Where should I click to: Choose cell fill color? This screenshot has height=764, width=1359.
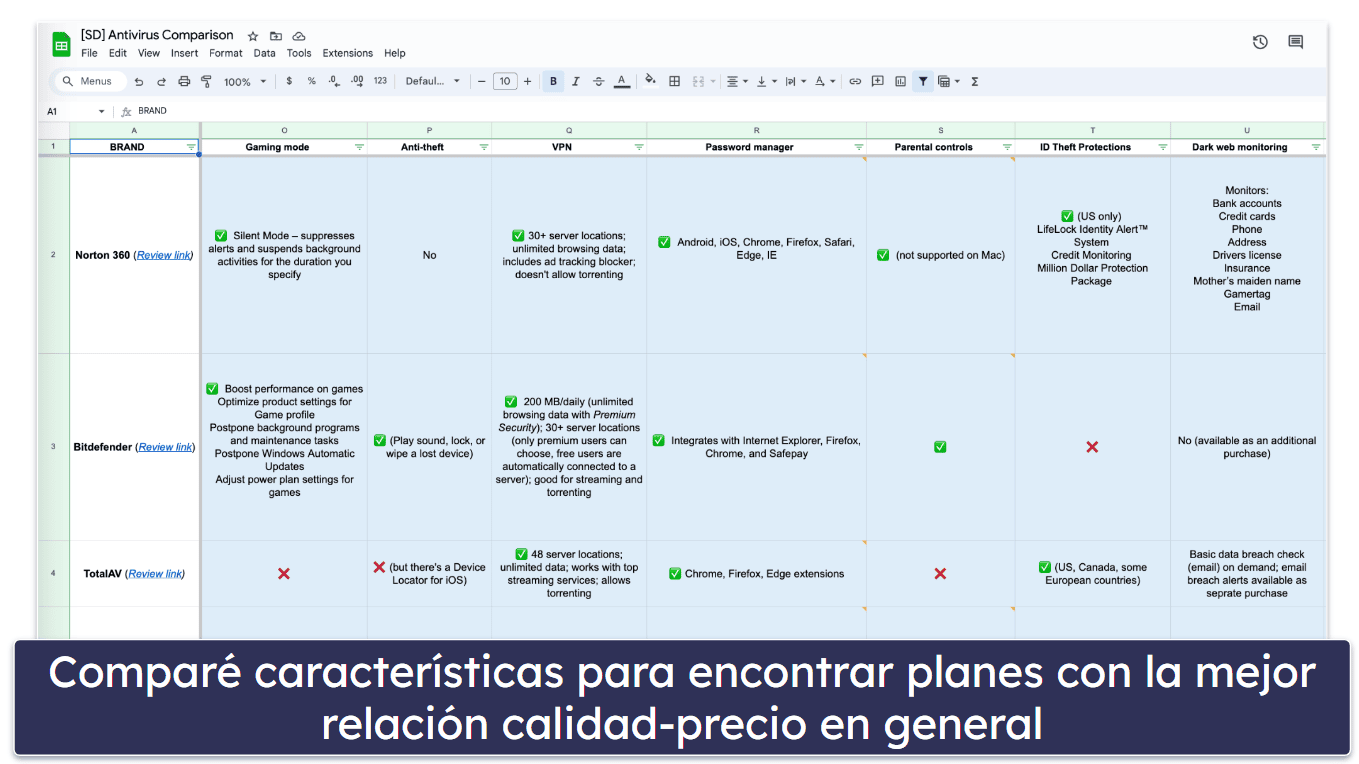coord(651,82)
